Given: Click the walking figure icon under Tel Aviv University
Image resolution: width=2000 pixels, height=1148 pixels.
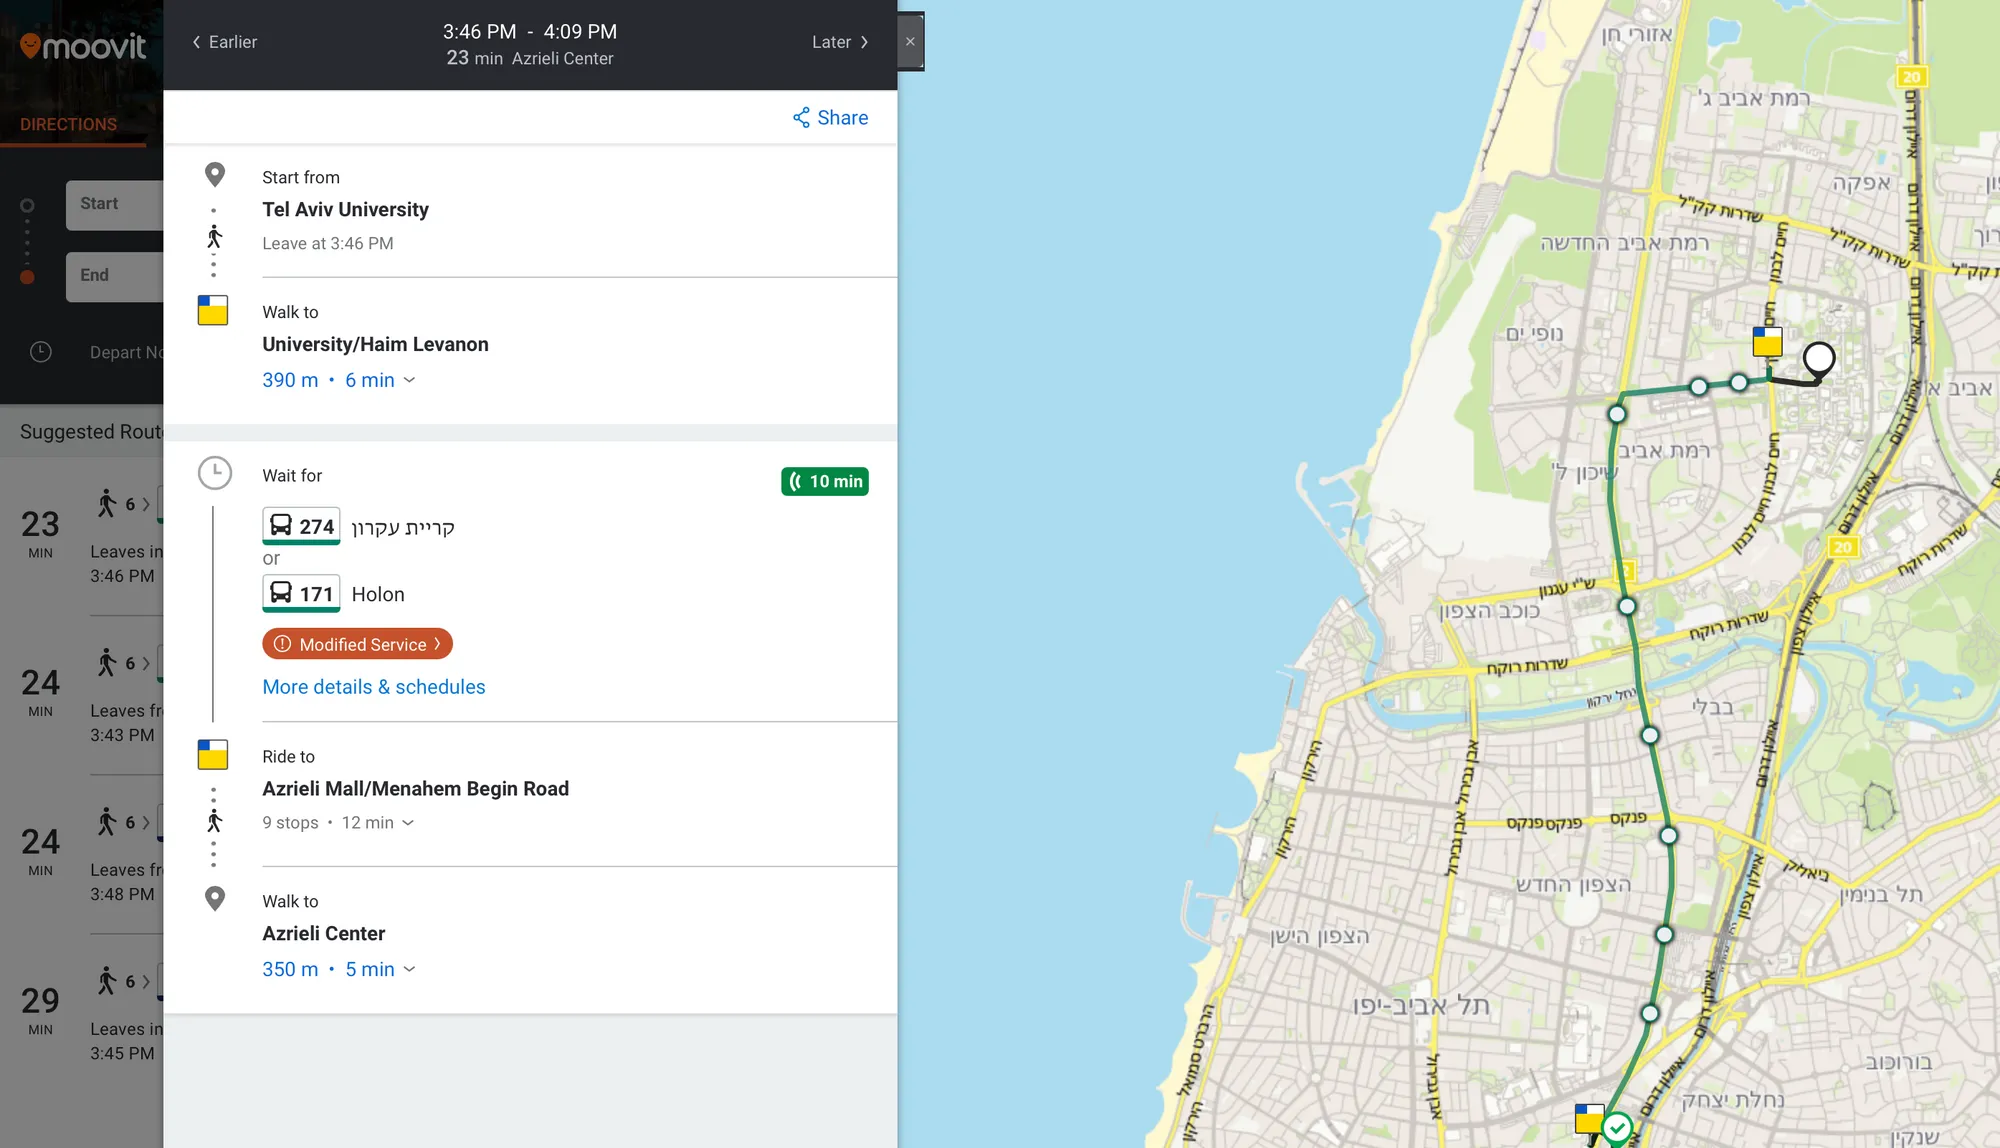Looking at the screenshot, I should click(214, 237).
